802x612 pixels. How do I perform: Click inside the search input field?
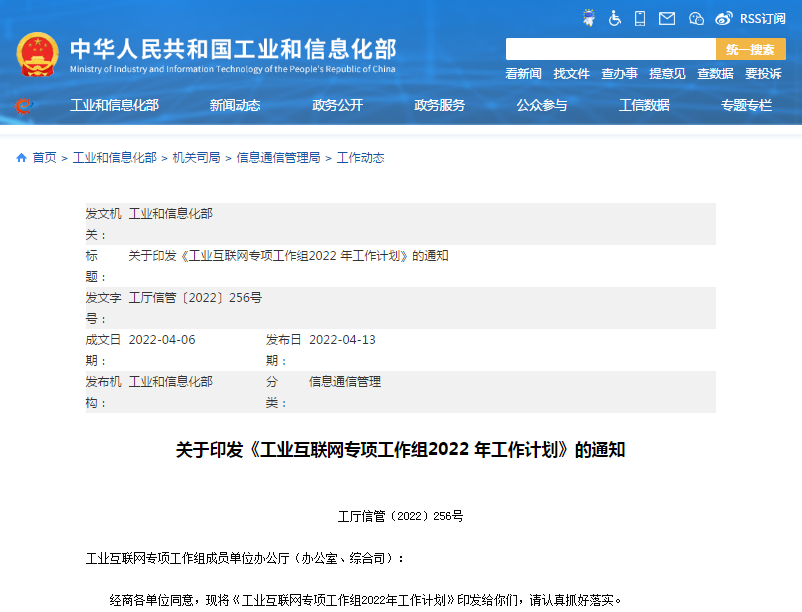[610, 48]
